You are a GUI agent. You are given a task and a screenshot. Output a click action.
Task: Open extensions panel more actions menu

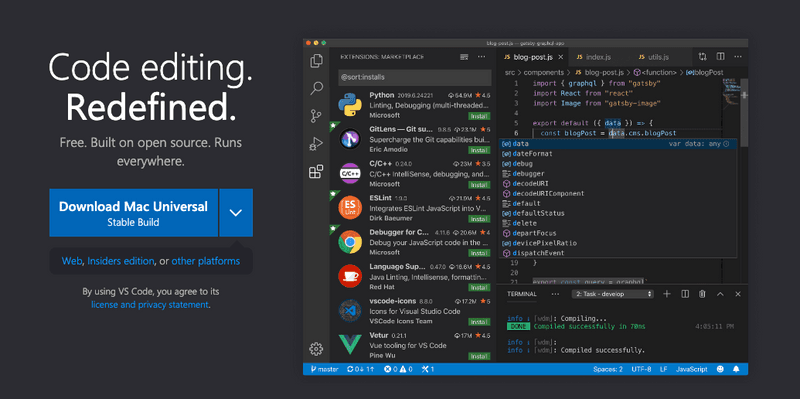[481, 57]
